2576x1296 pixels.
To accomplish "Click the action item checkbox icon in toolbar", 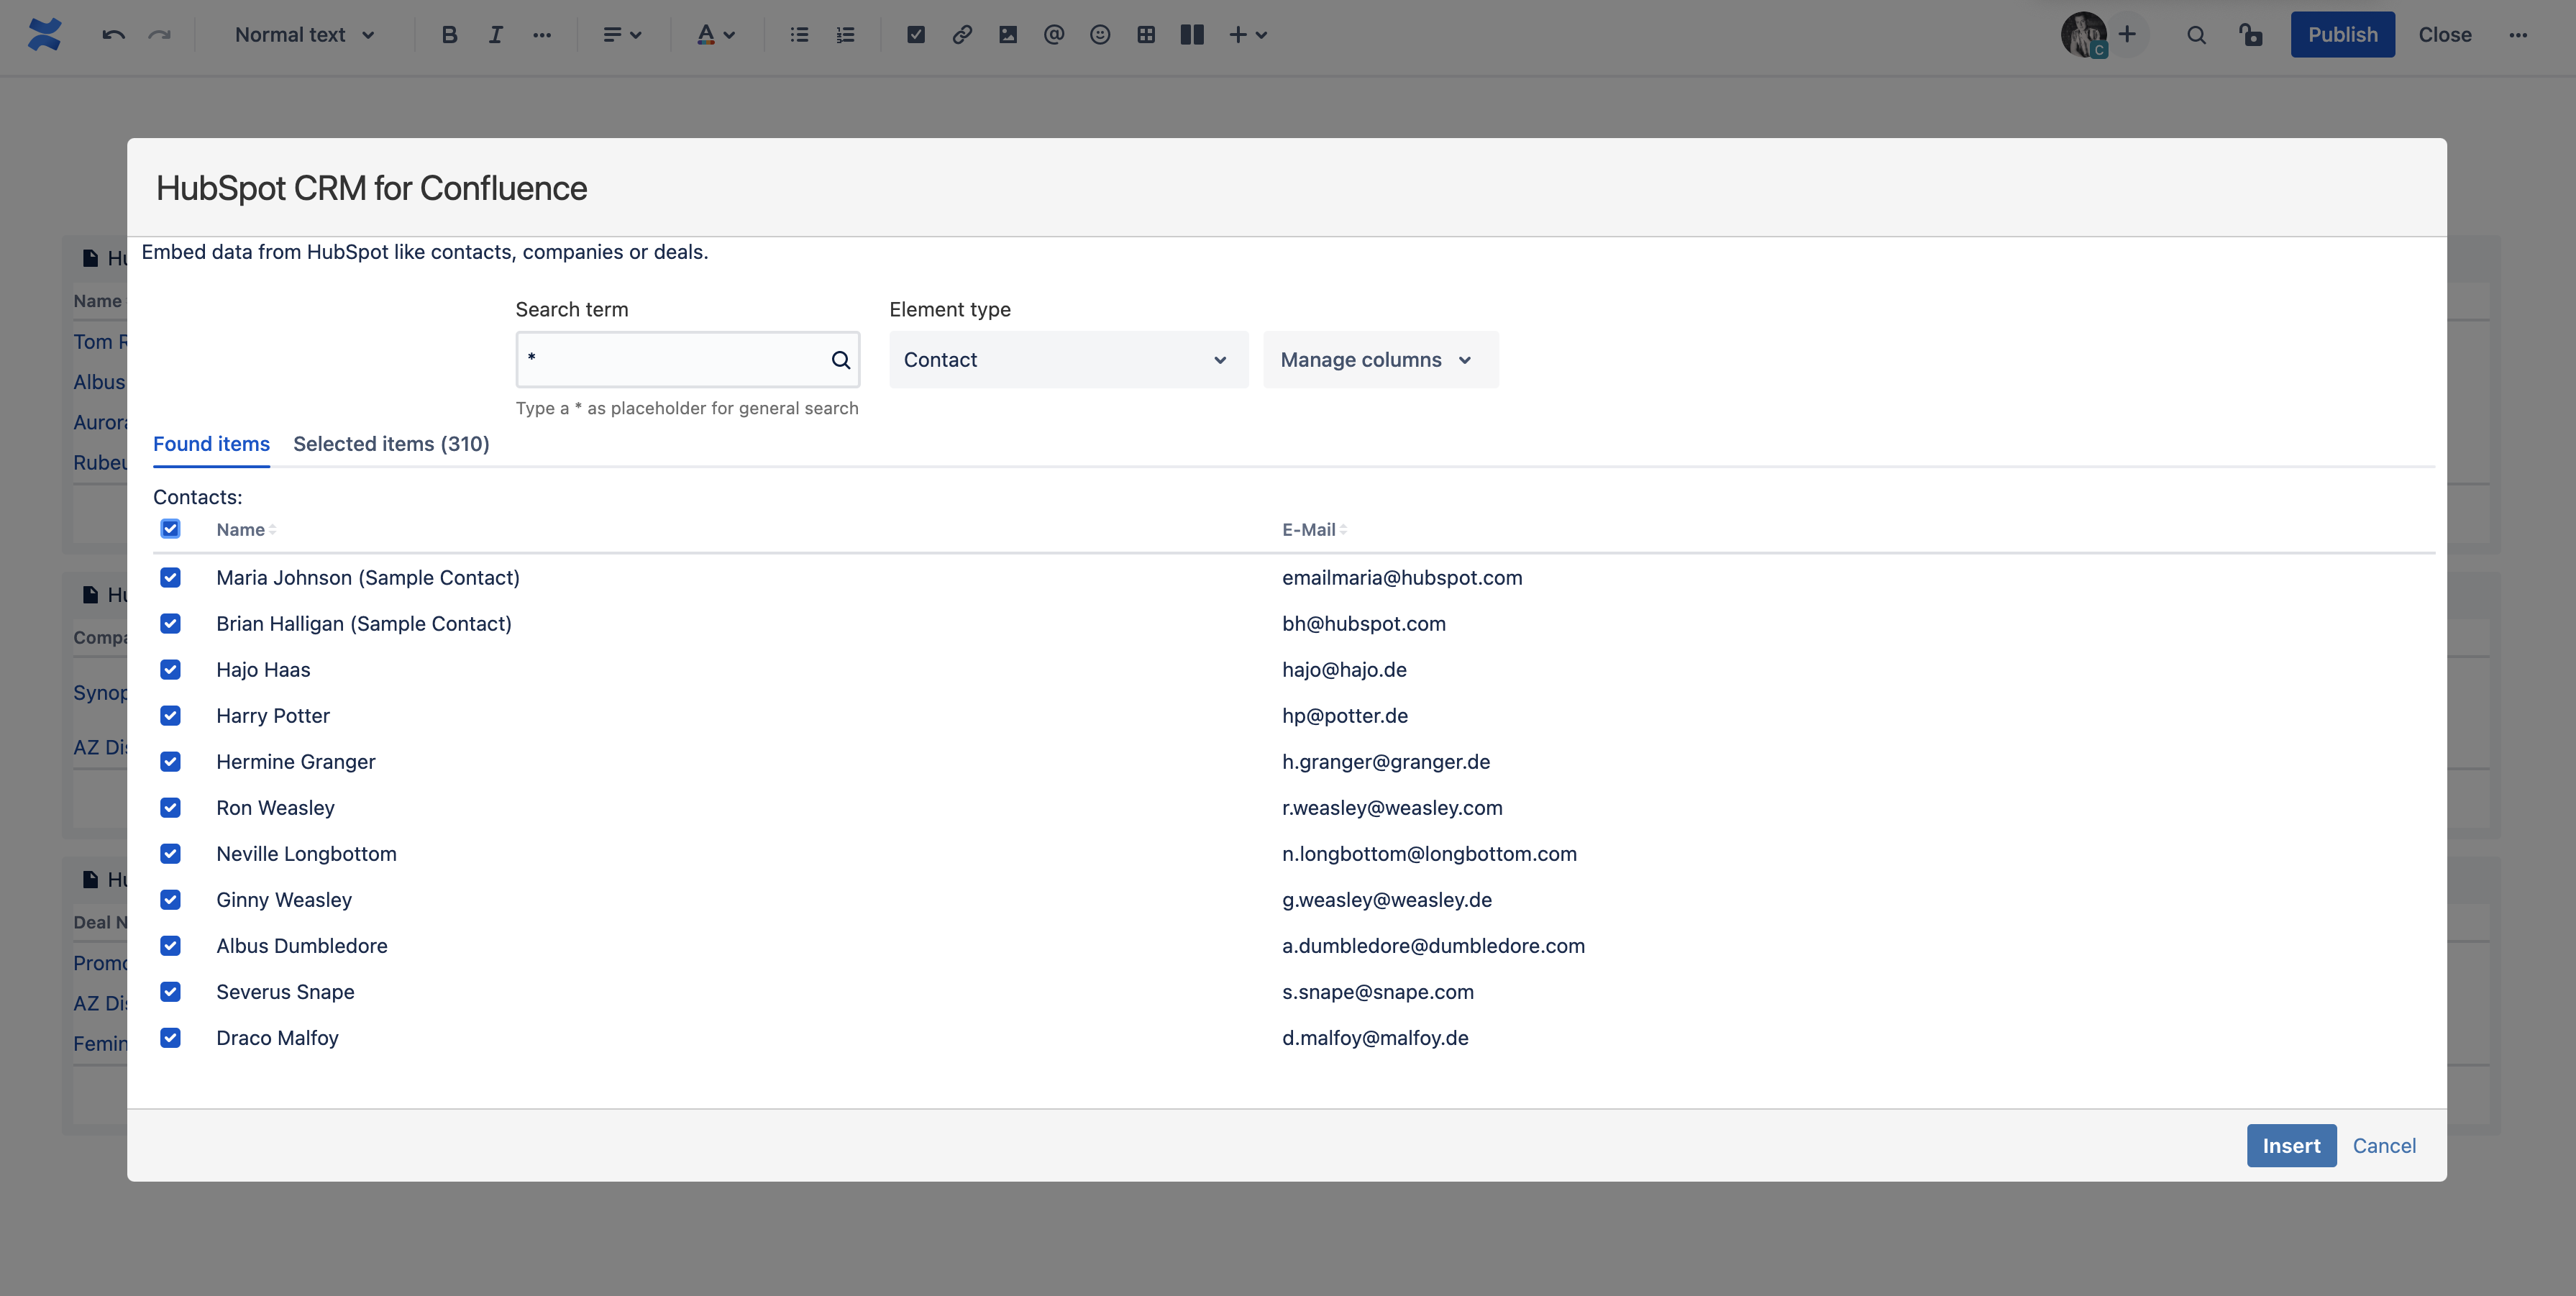I will 916,35.
